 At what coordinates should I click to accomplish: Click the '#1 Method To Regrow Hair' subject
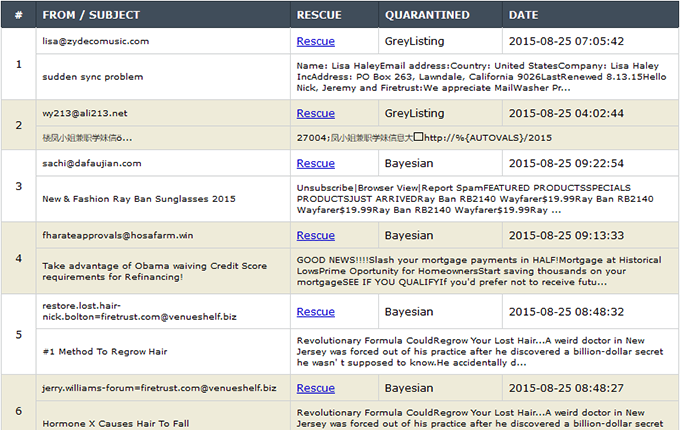pos(104,352)
